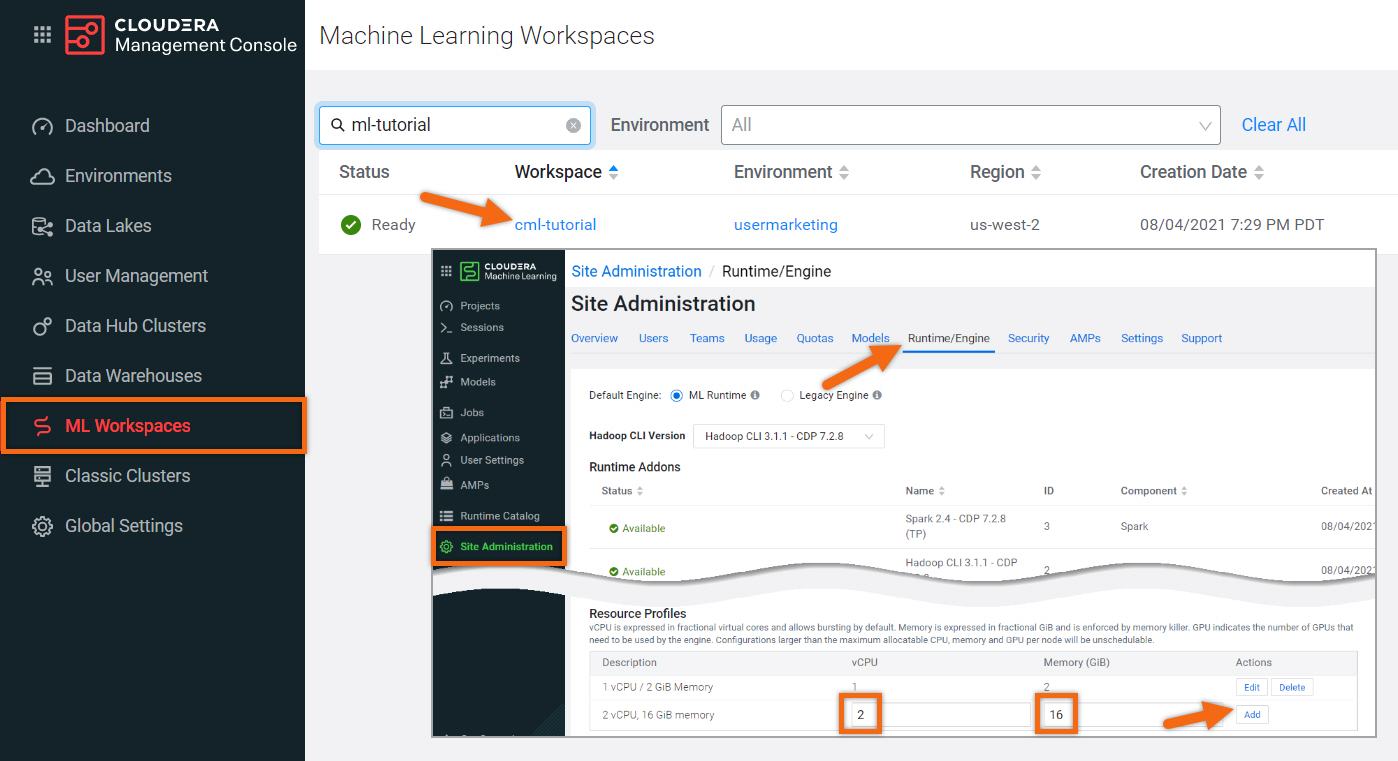Image resolution: width=1398 pixels, height=761 pixels.
Task: Click the Dashboard gauge icon
Action: point(42,126)
